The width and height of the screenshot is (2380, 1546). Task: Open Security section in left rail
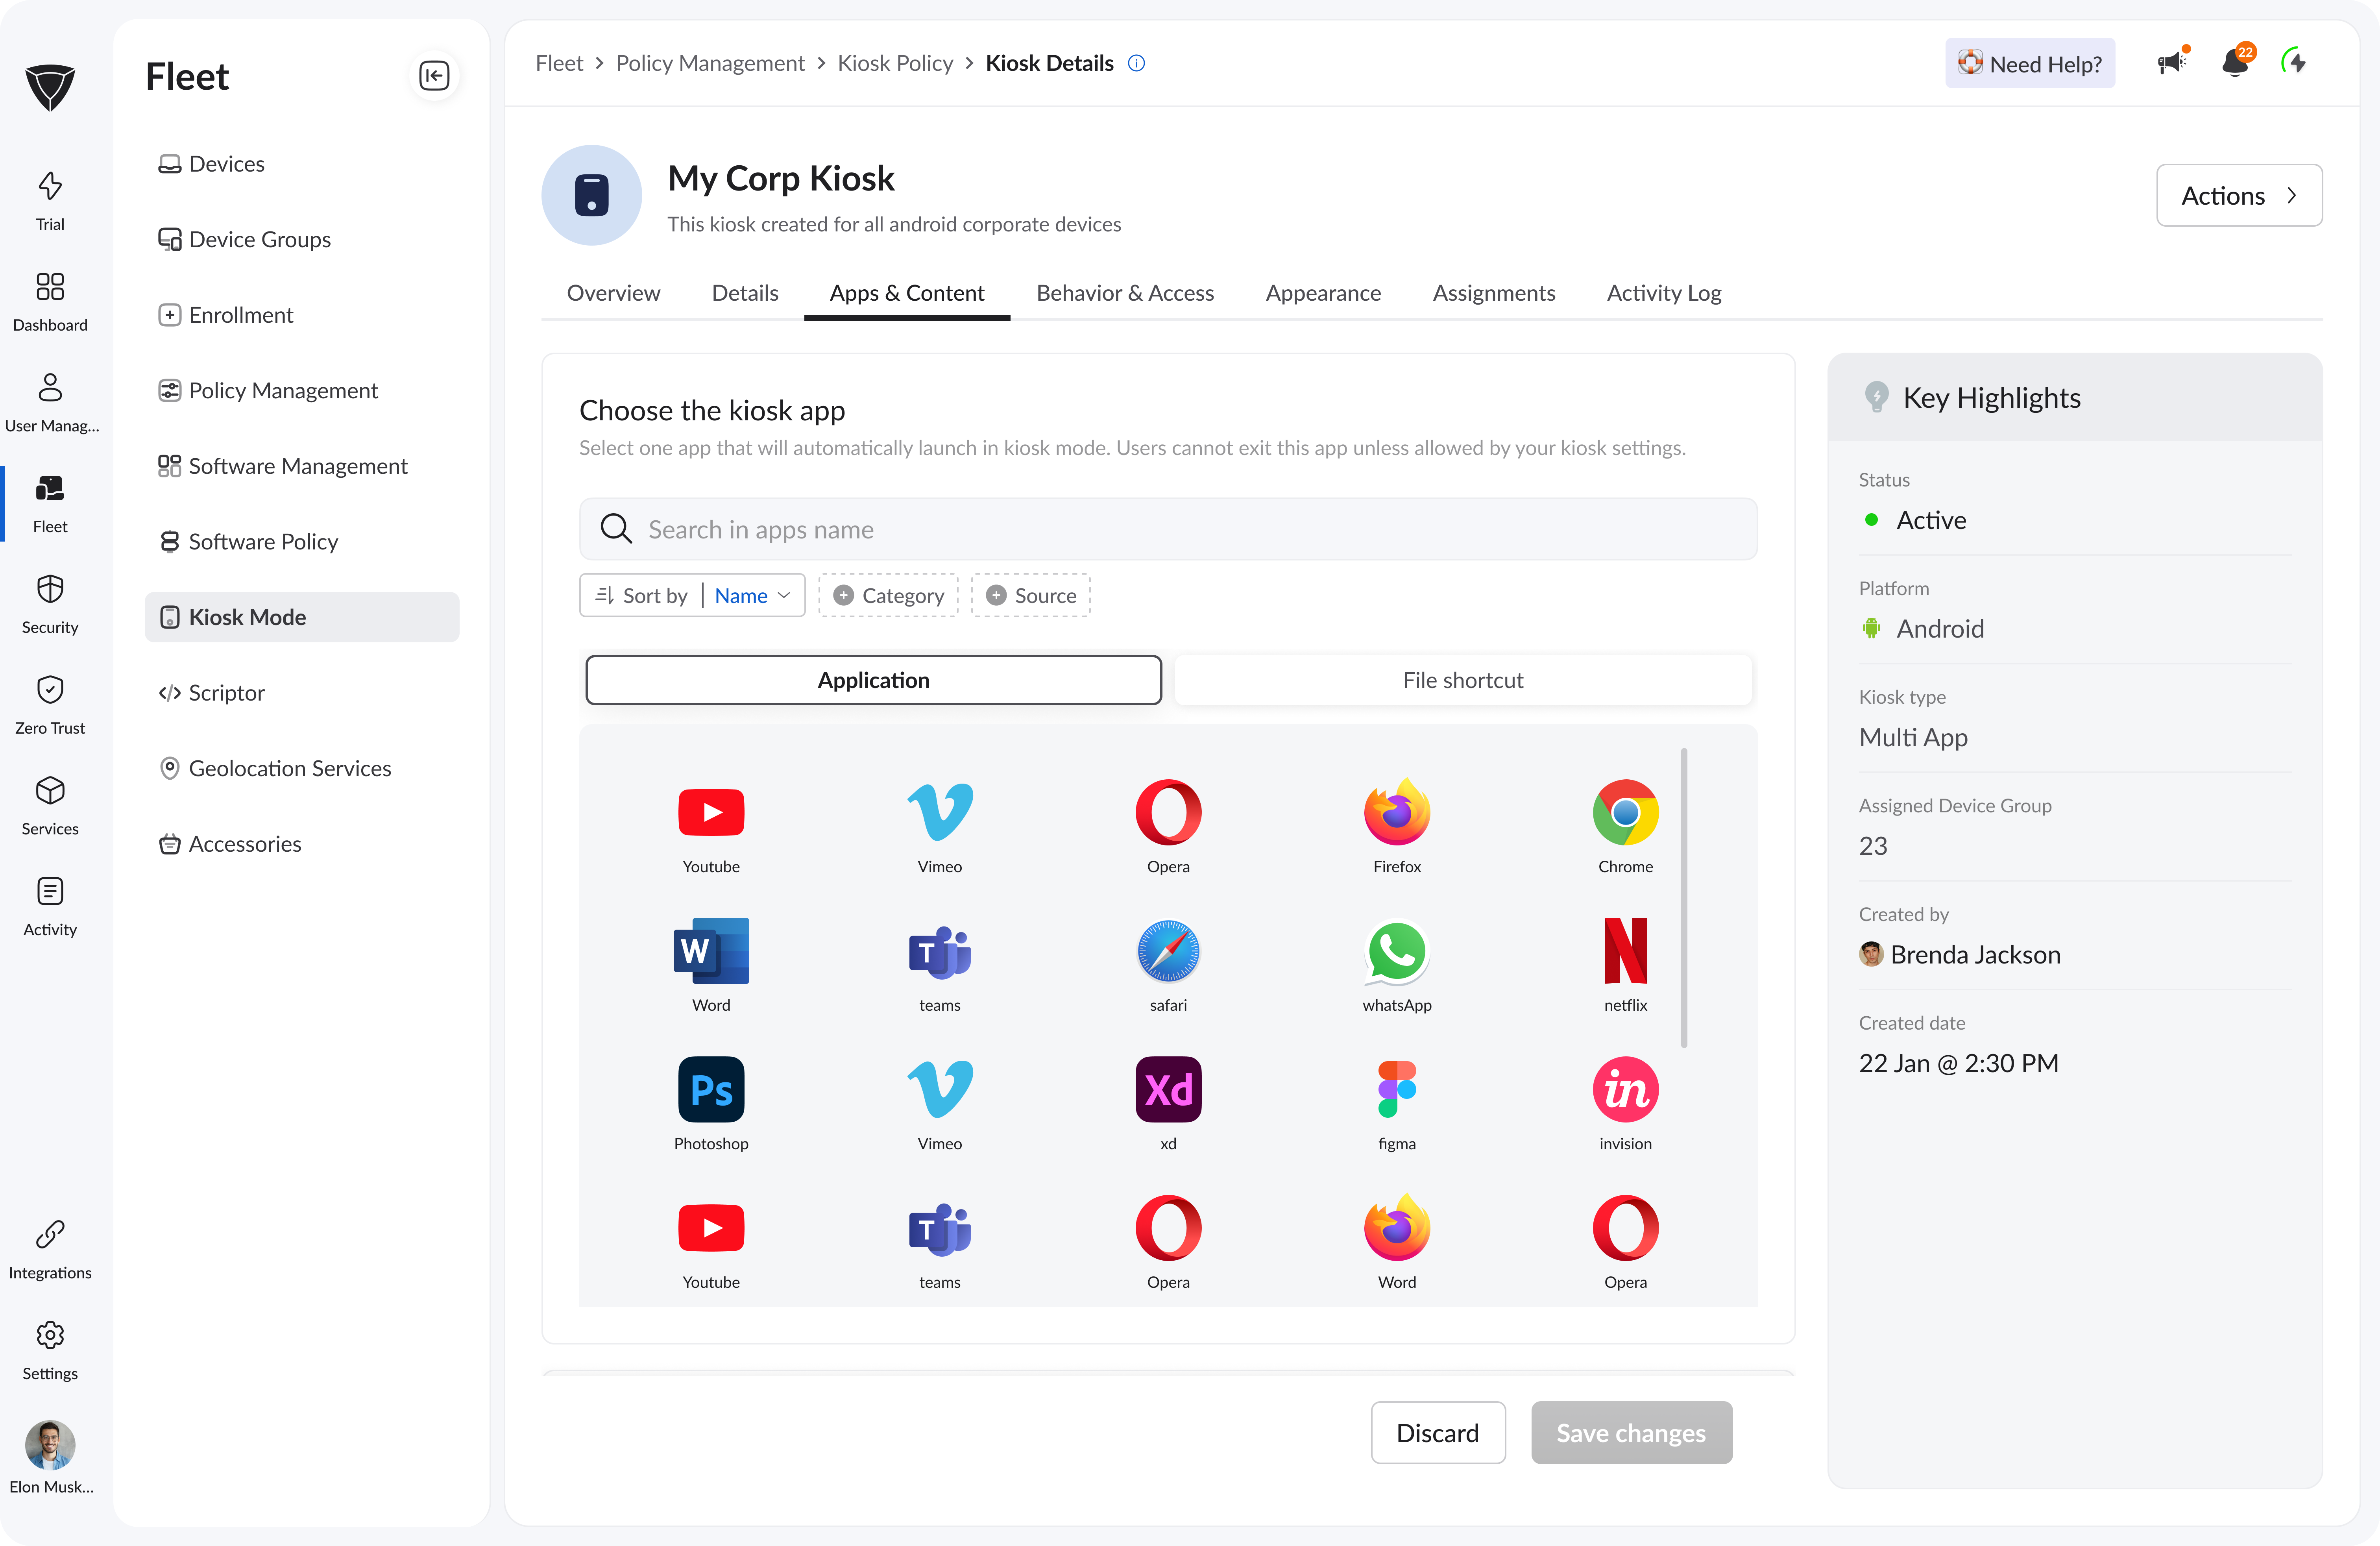(50, 605)
